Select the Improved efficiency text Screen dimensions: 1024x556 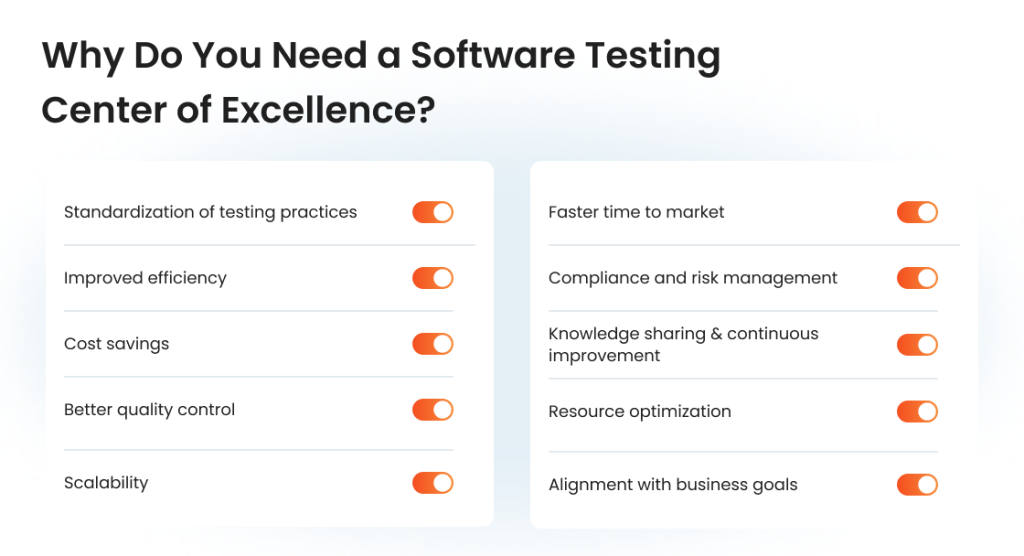pyautogui.click(x=145, y=278)
